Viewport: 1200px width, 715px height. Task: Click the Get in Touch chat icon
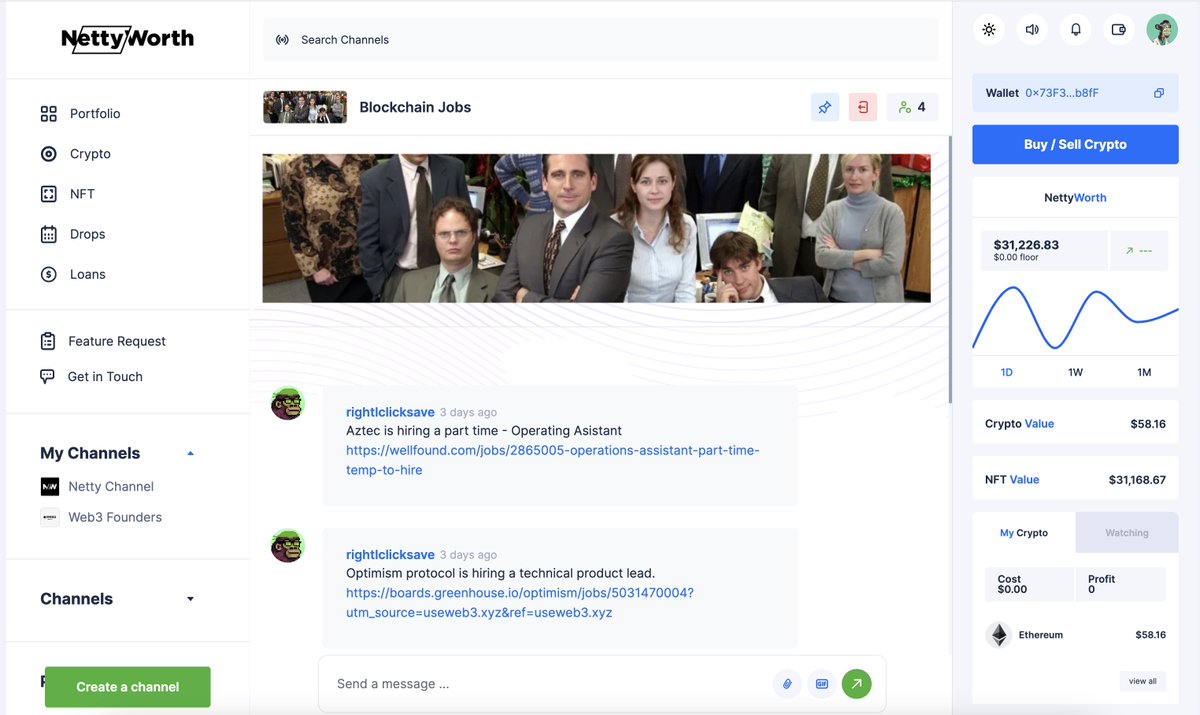tap(47, 377)
